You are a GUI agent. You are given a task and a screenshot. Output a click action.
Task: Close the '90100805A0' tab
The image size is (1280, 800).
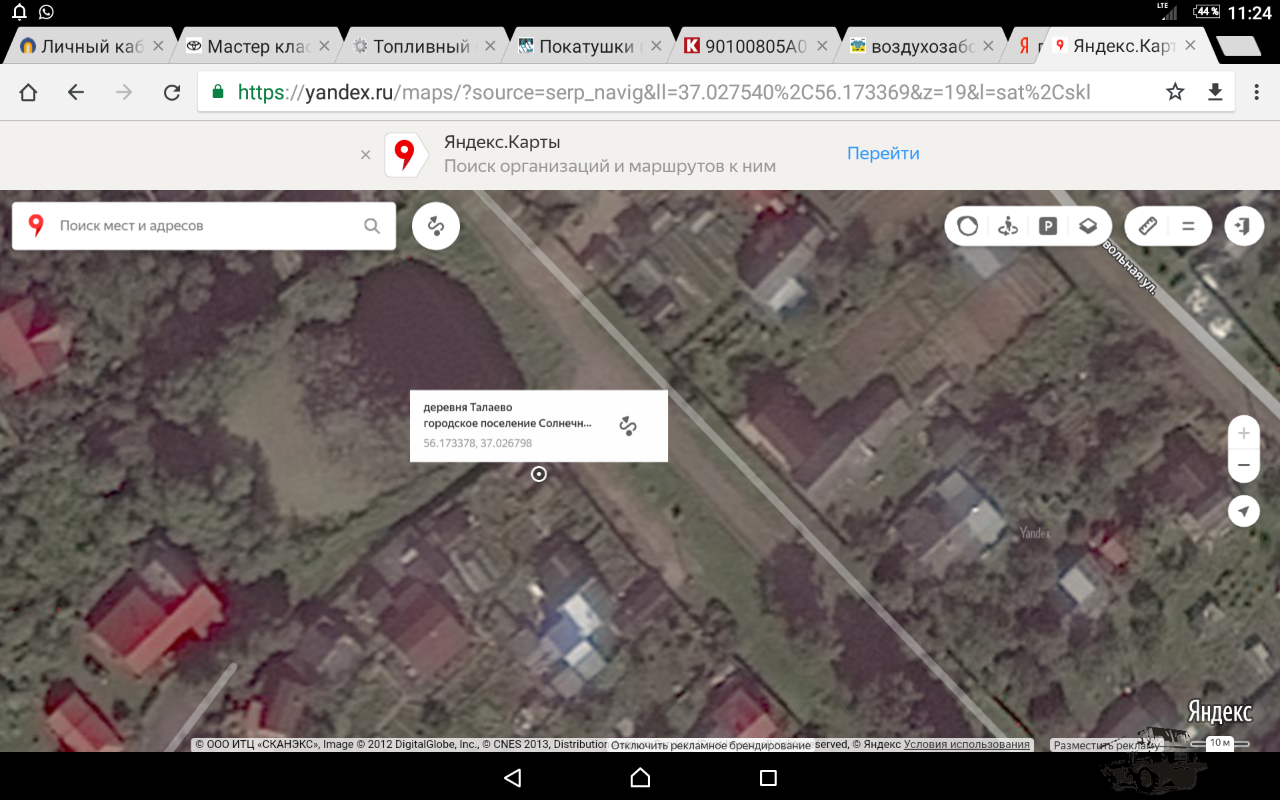coord(823,46)
